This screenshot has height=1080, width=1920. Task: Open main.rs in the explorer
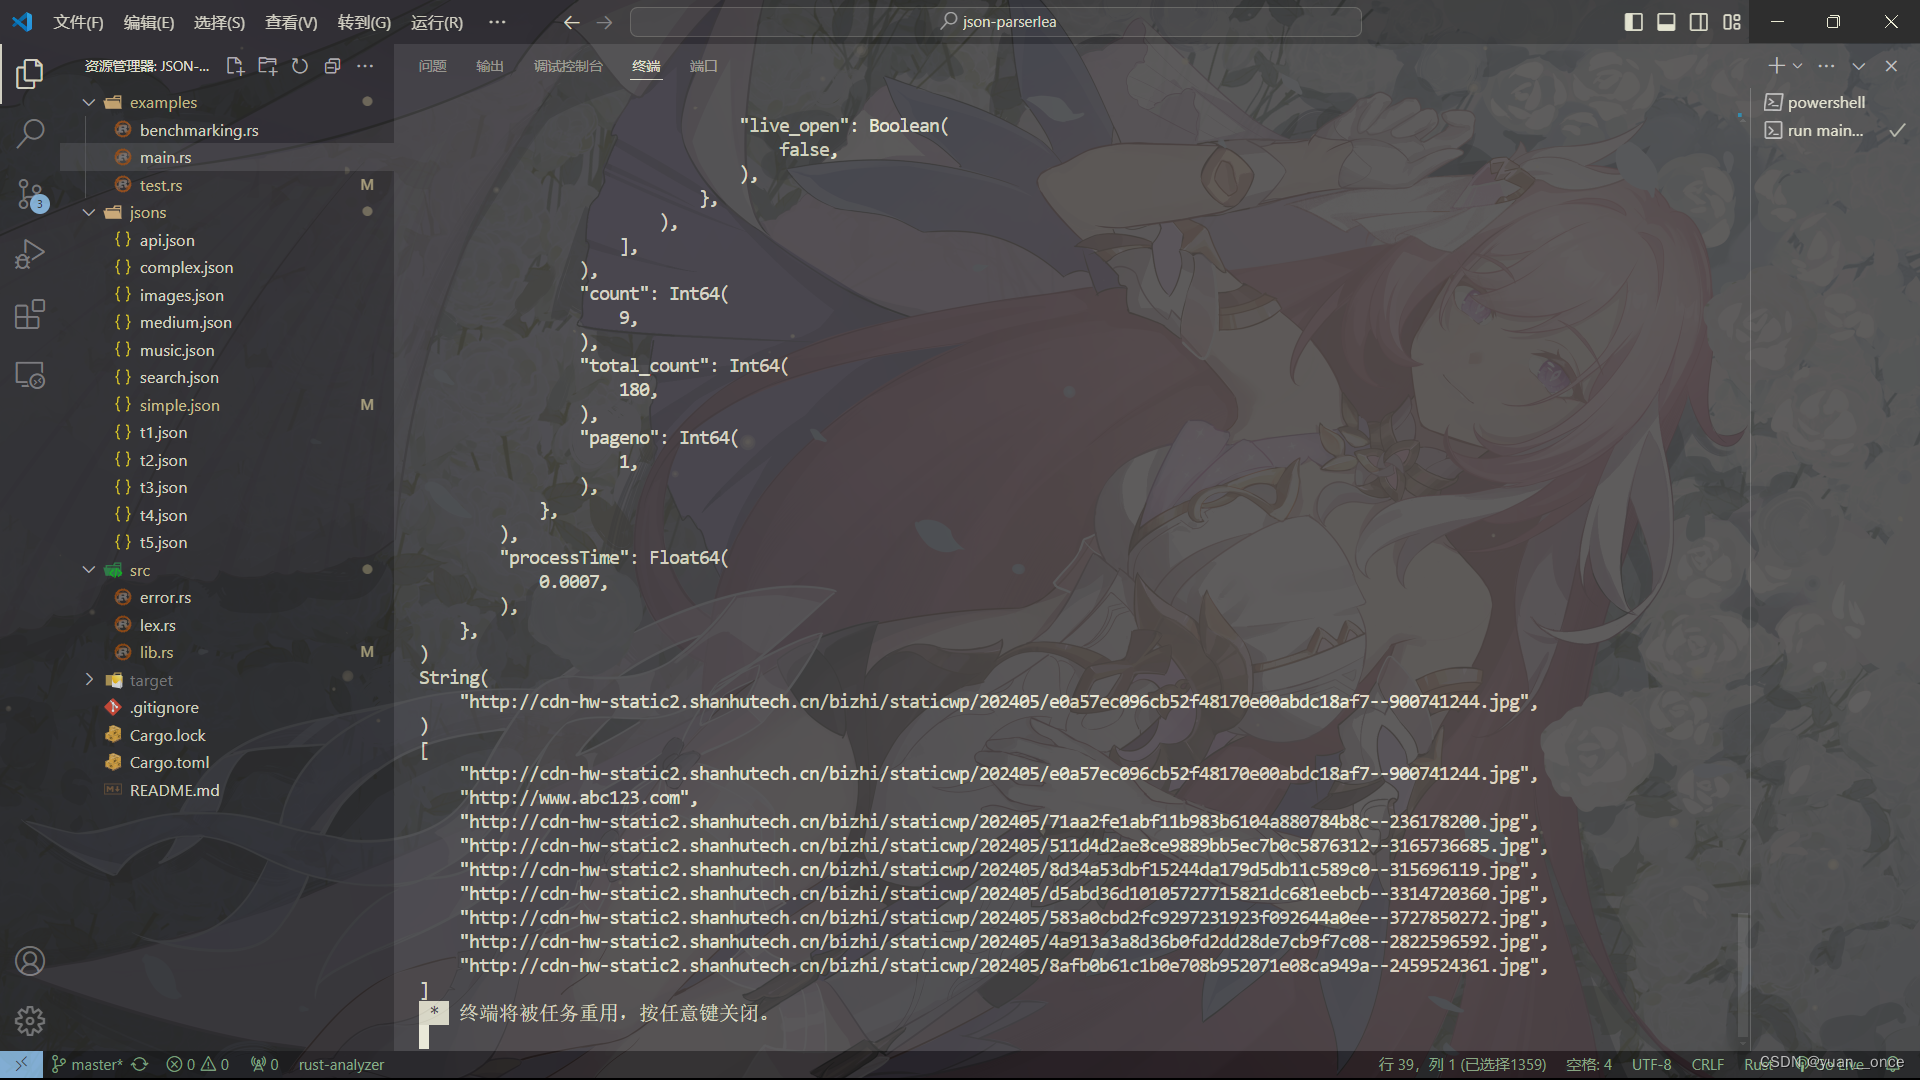pyautogui.click(x=227, y=157)
